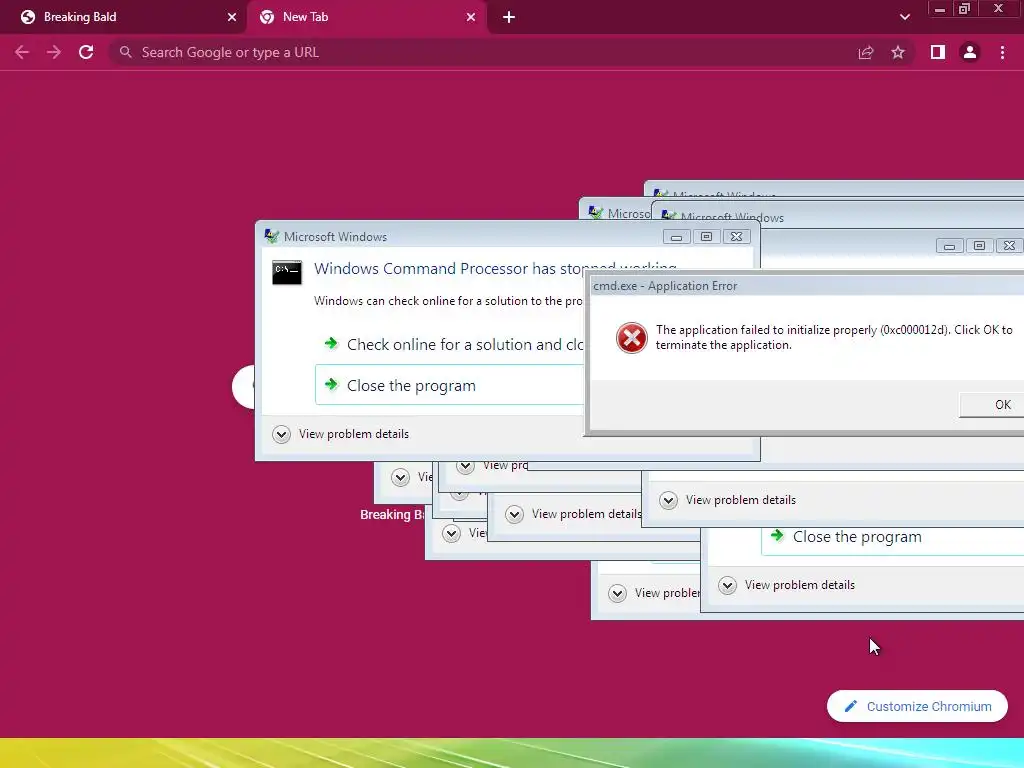Maximize the front Microsoft Windows error dialog
Viewport: 1024px width, 768px height.
[706, 236]
